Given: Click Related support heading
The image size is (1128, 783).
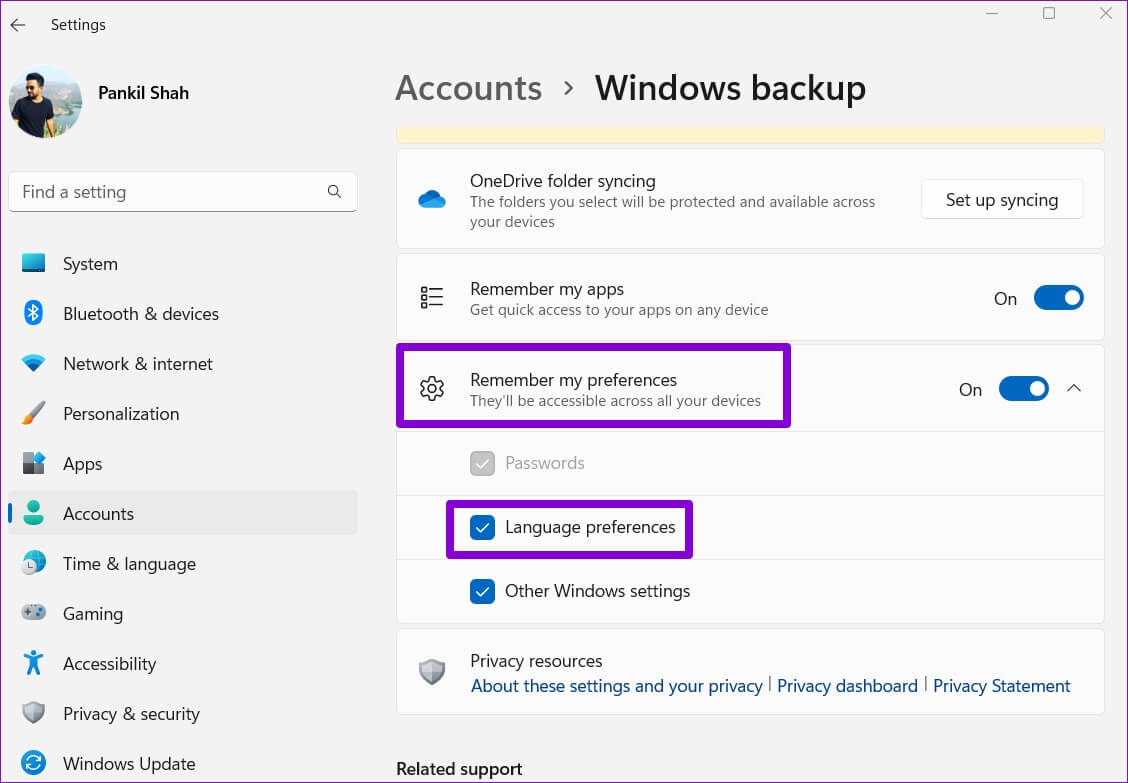Looking at the screenshot, I should pos(459,769).
